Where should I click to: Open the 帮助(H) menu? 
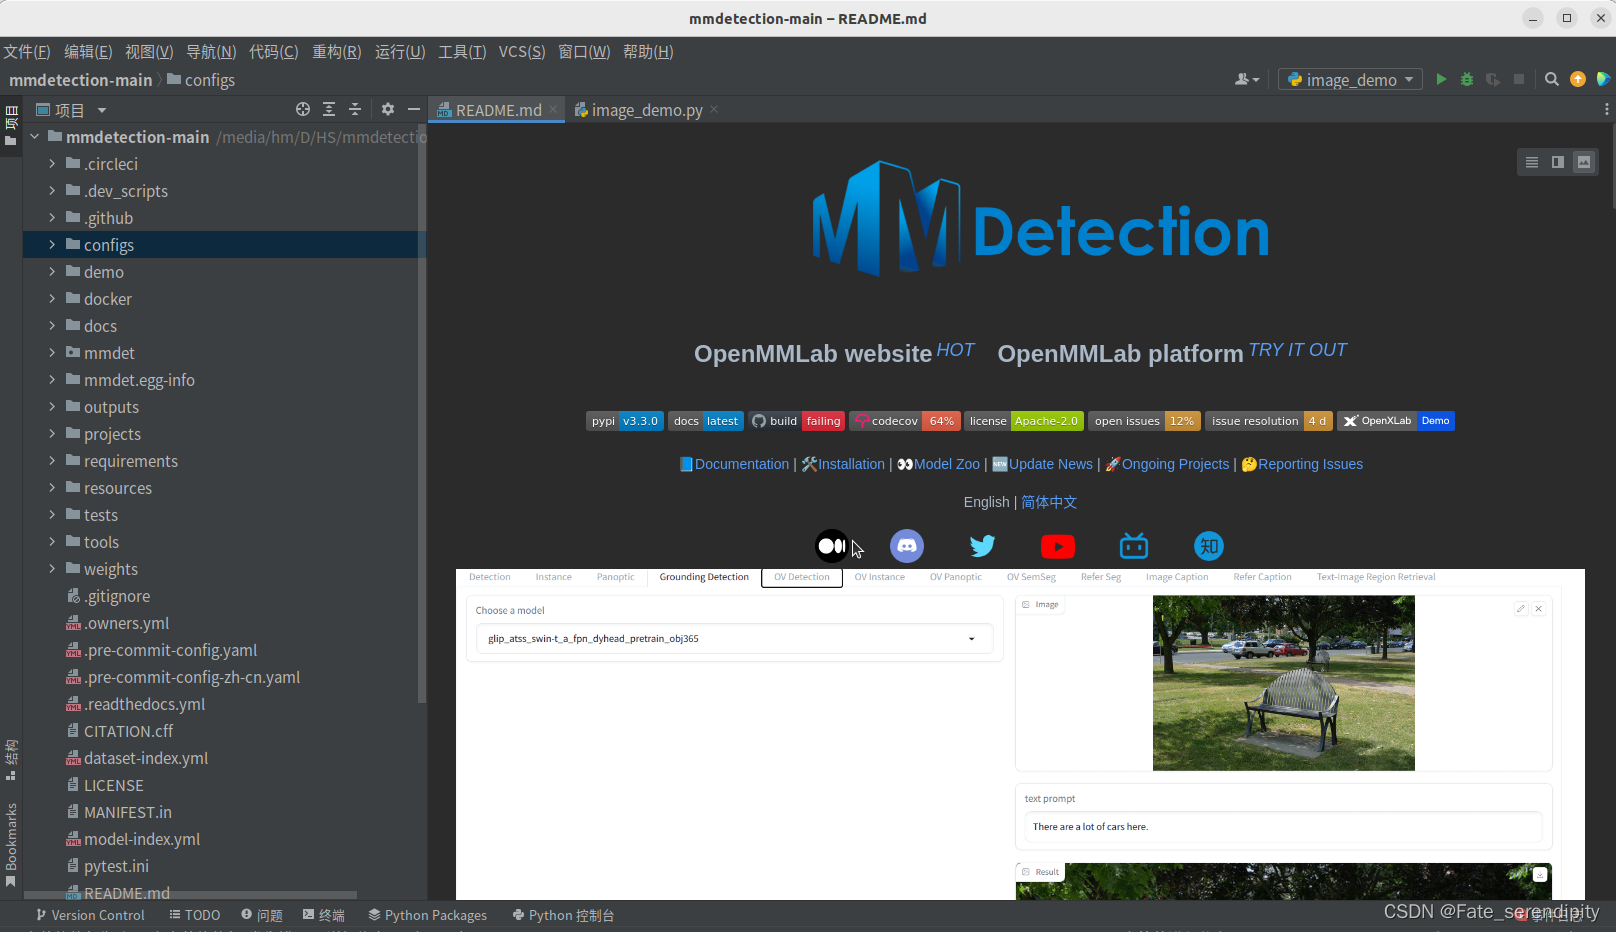coord(648,51)
